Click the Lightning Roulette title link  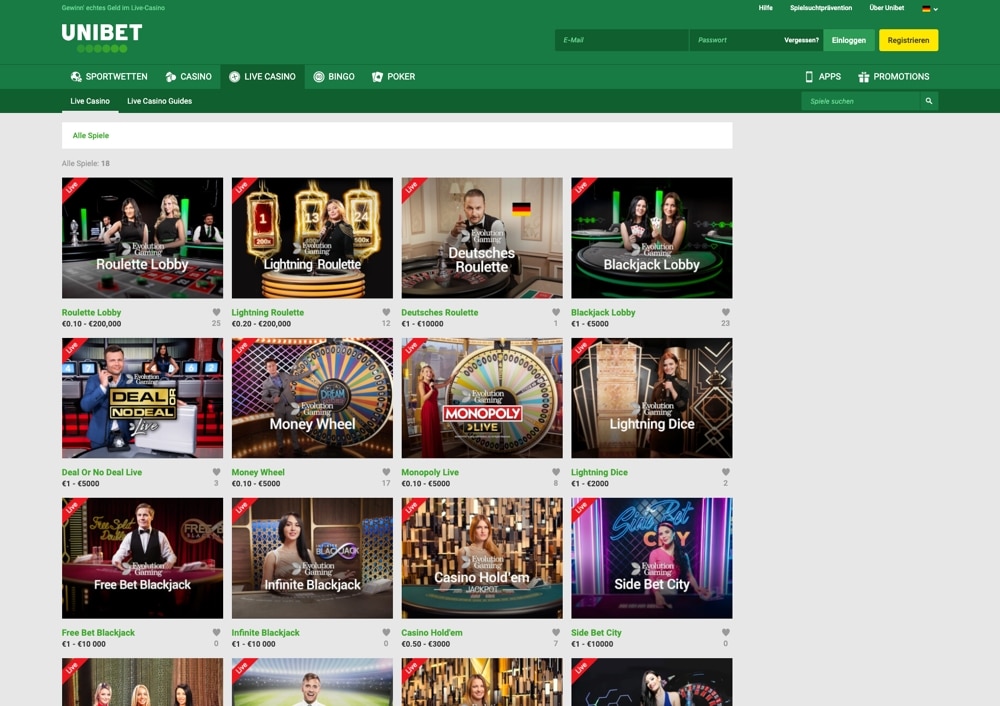268,313
